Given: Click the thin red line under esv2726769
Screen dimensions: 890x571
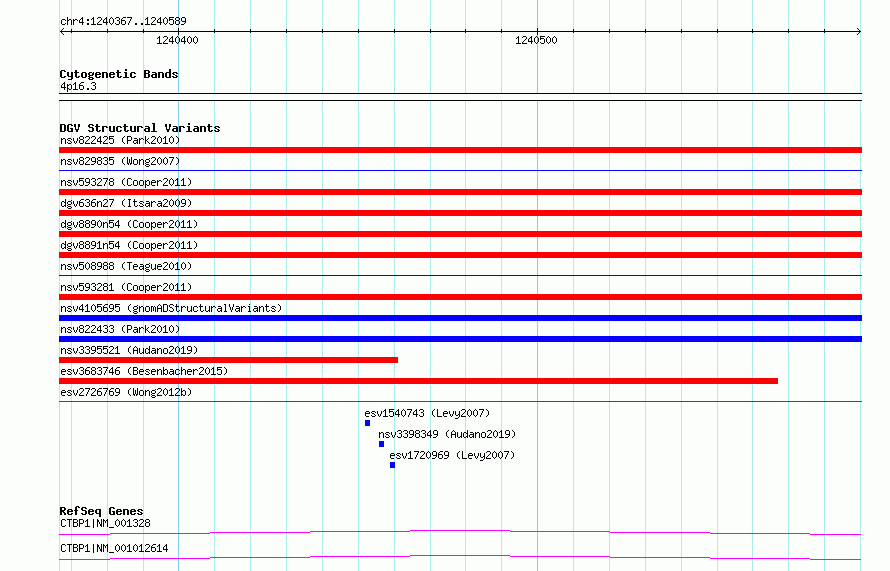Looking at the screenshot, I should (460, 401).
